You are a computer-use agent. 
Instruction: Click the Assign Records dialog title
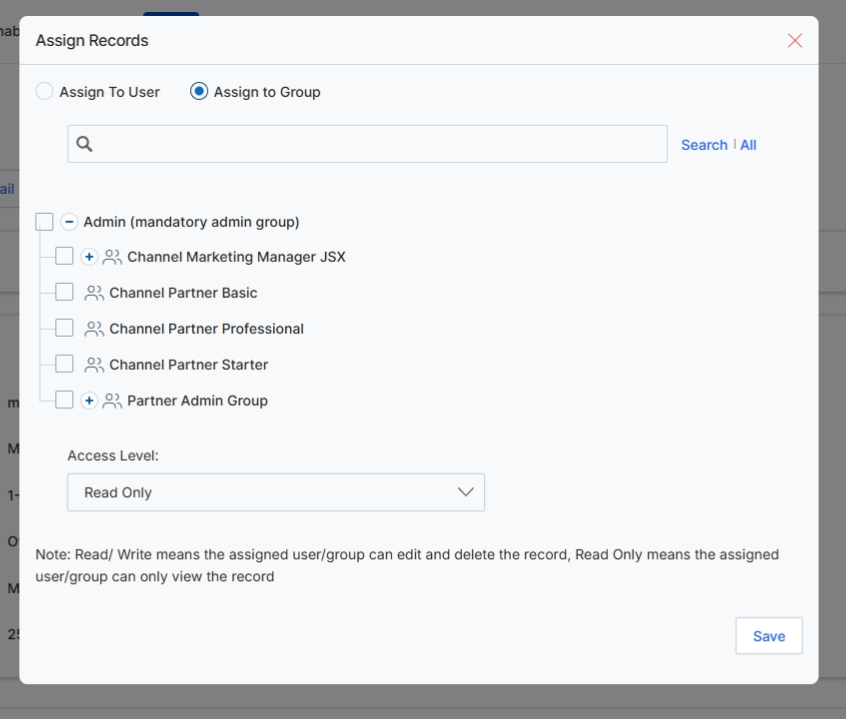[92, 40]
